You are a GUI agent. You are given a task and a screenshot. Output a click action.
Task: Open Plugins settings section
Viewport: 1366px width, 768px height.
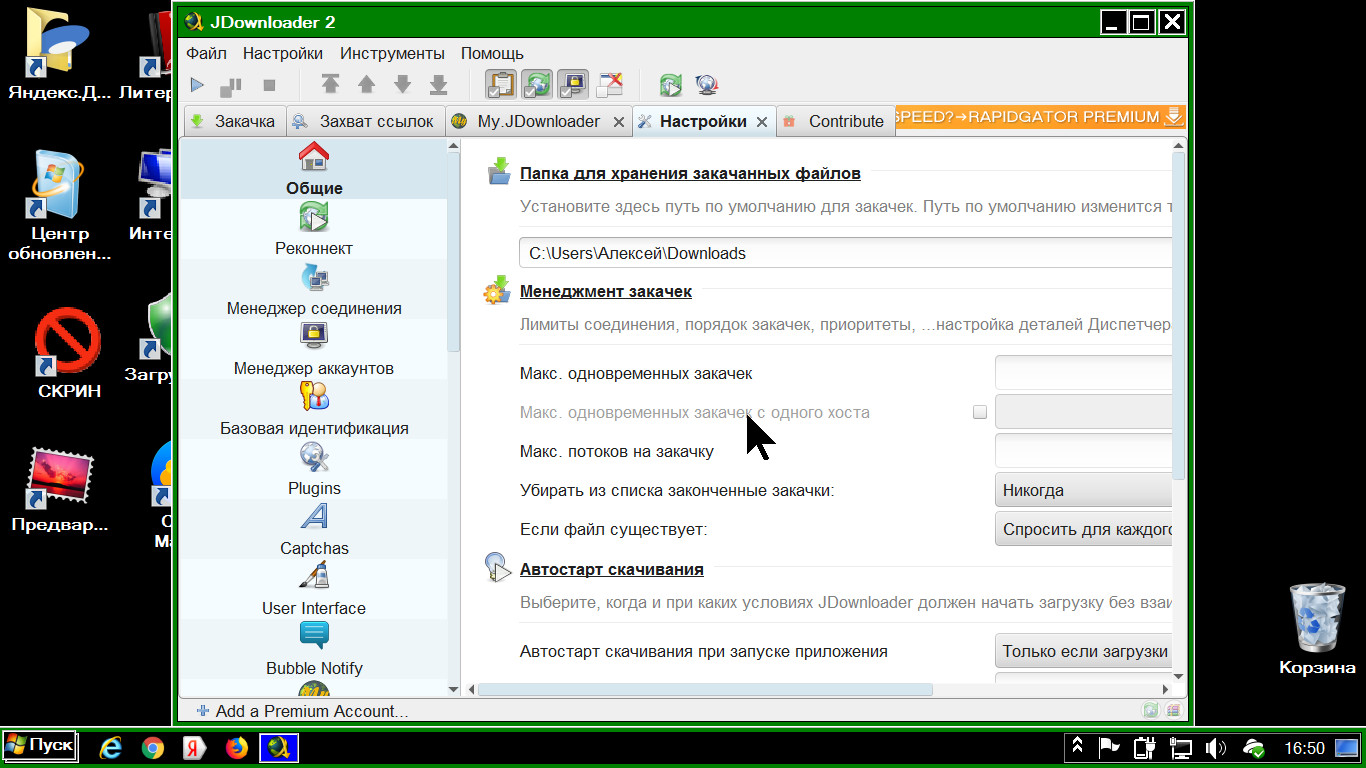point(314,468)
